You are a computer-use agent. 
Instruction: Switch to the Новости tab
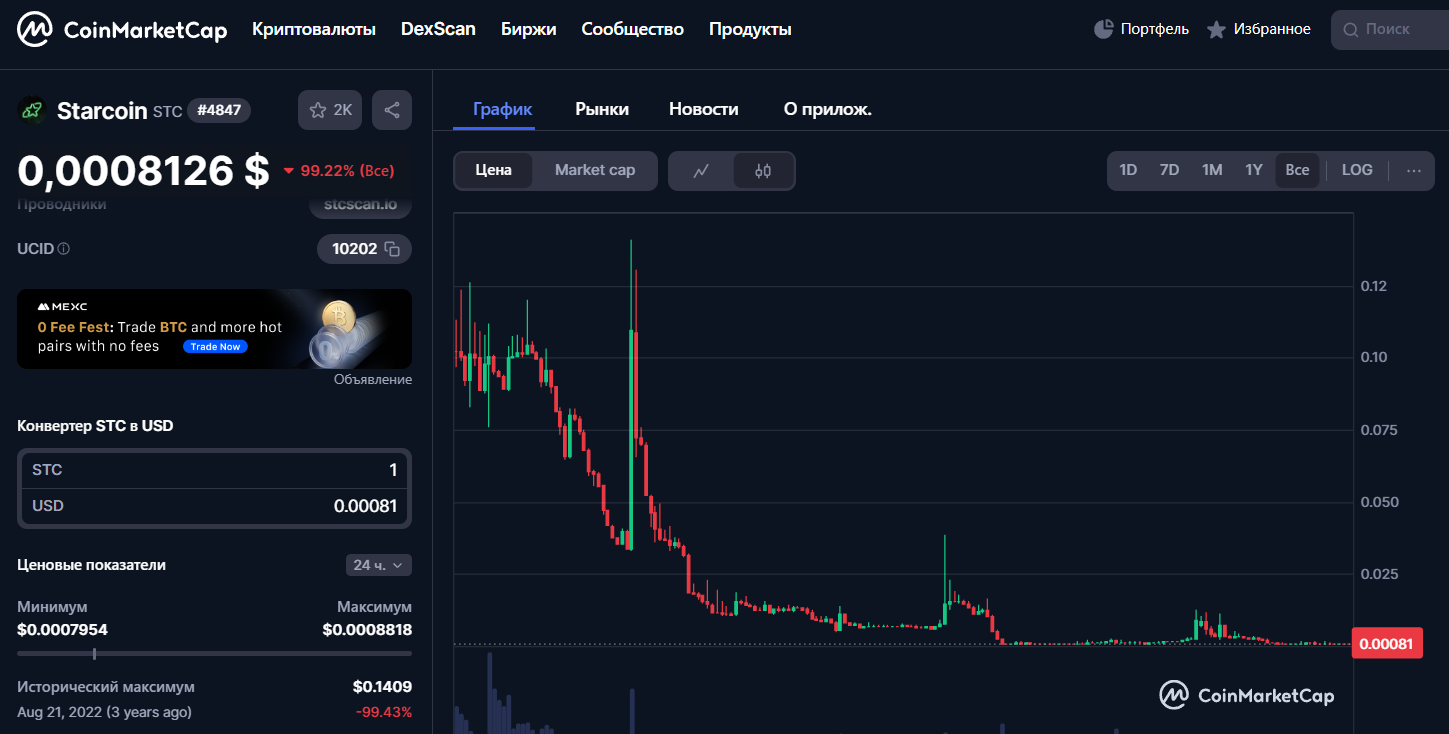703,109
